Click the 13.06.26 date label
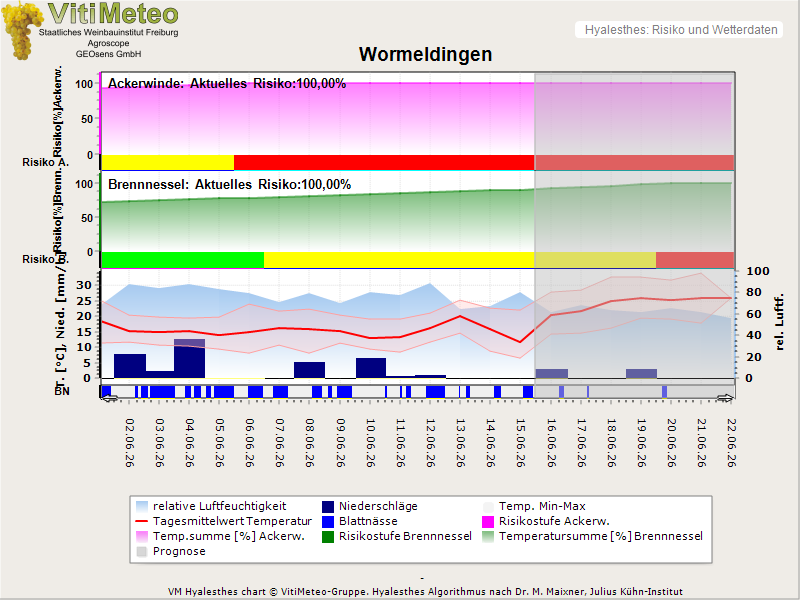800x600 pixels. click(460, 443)
